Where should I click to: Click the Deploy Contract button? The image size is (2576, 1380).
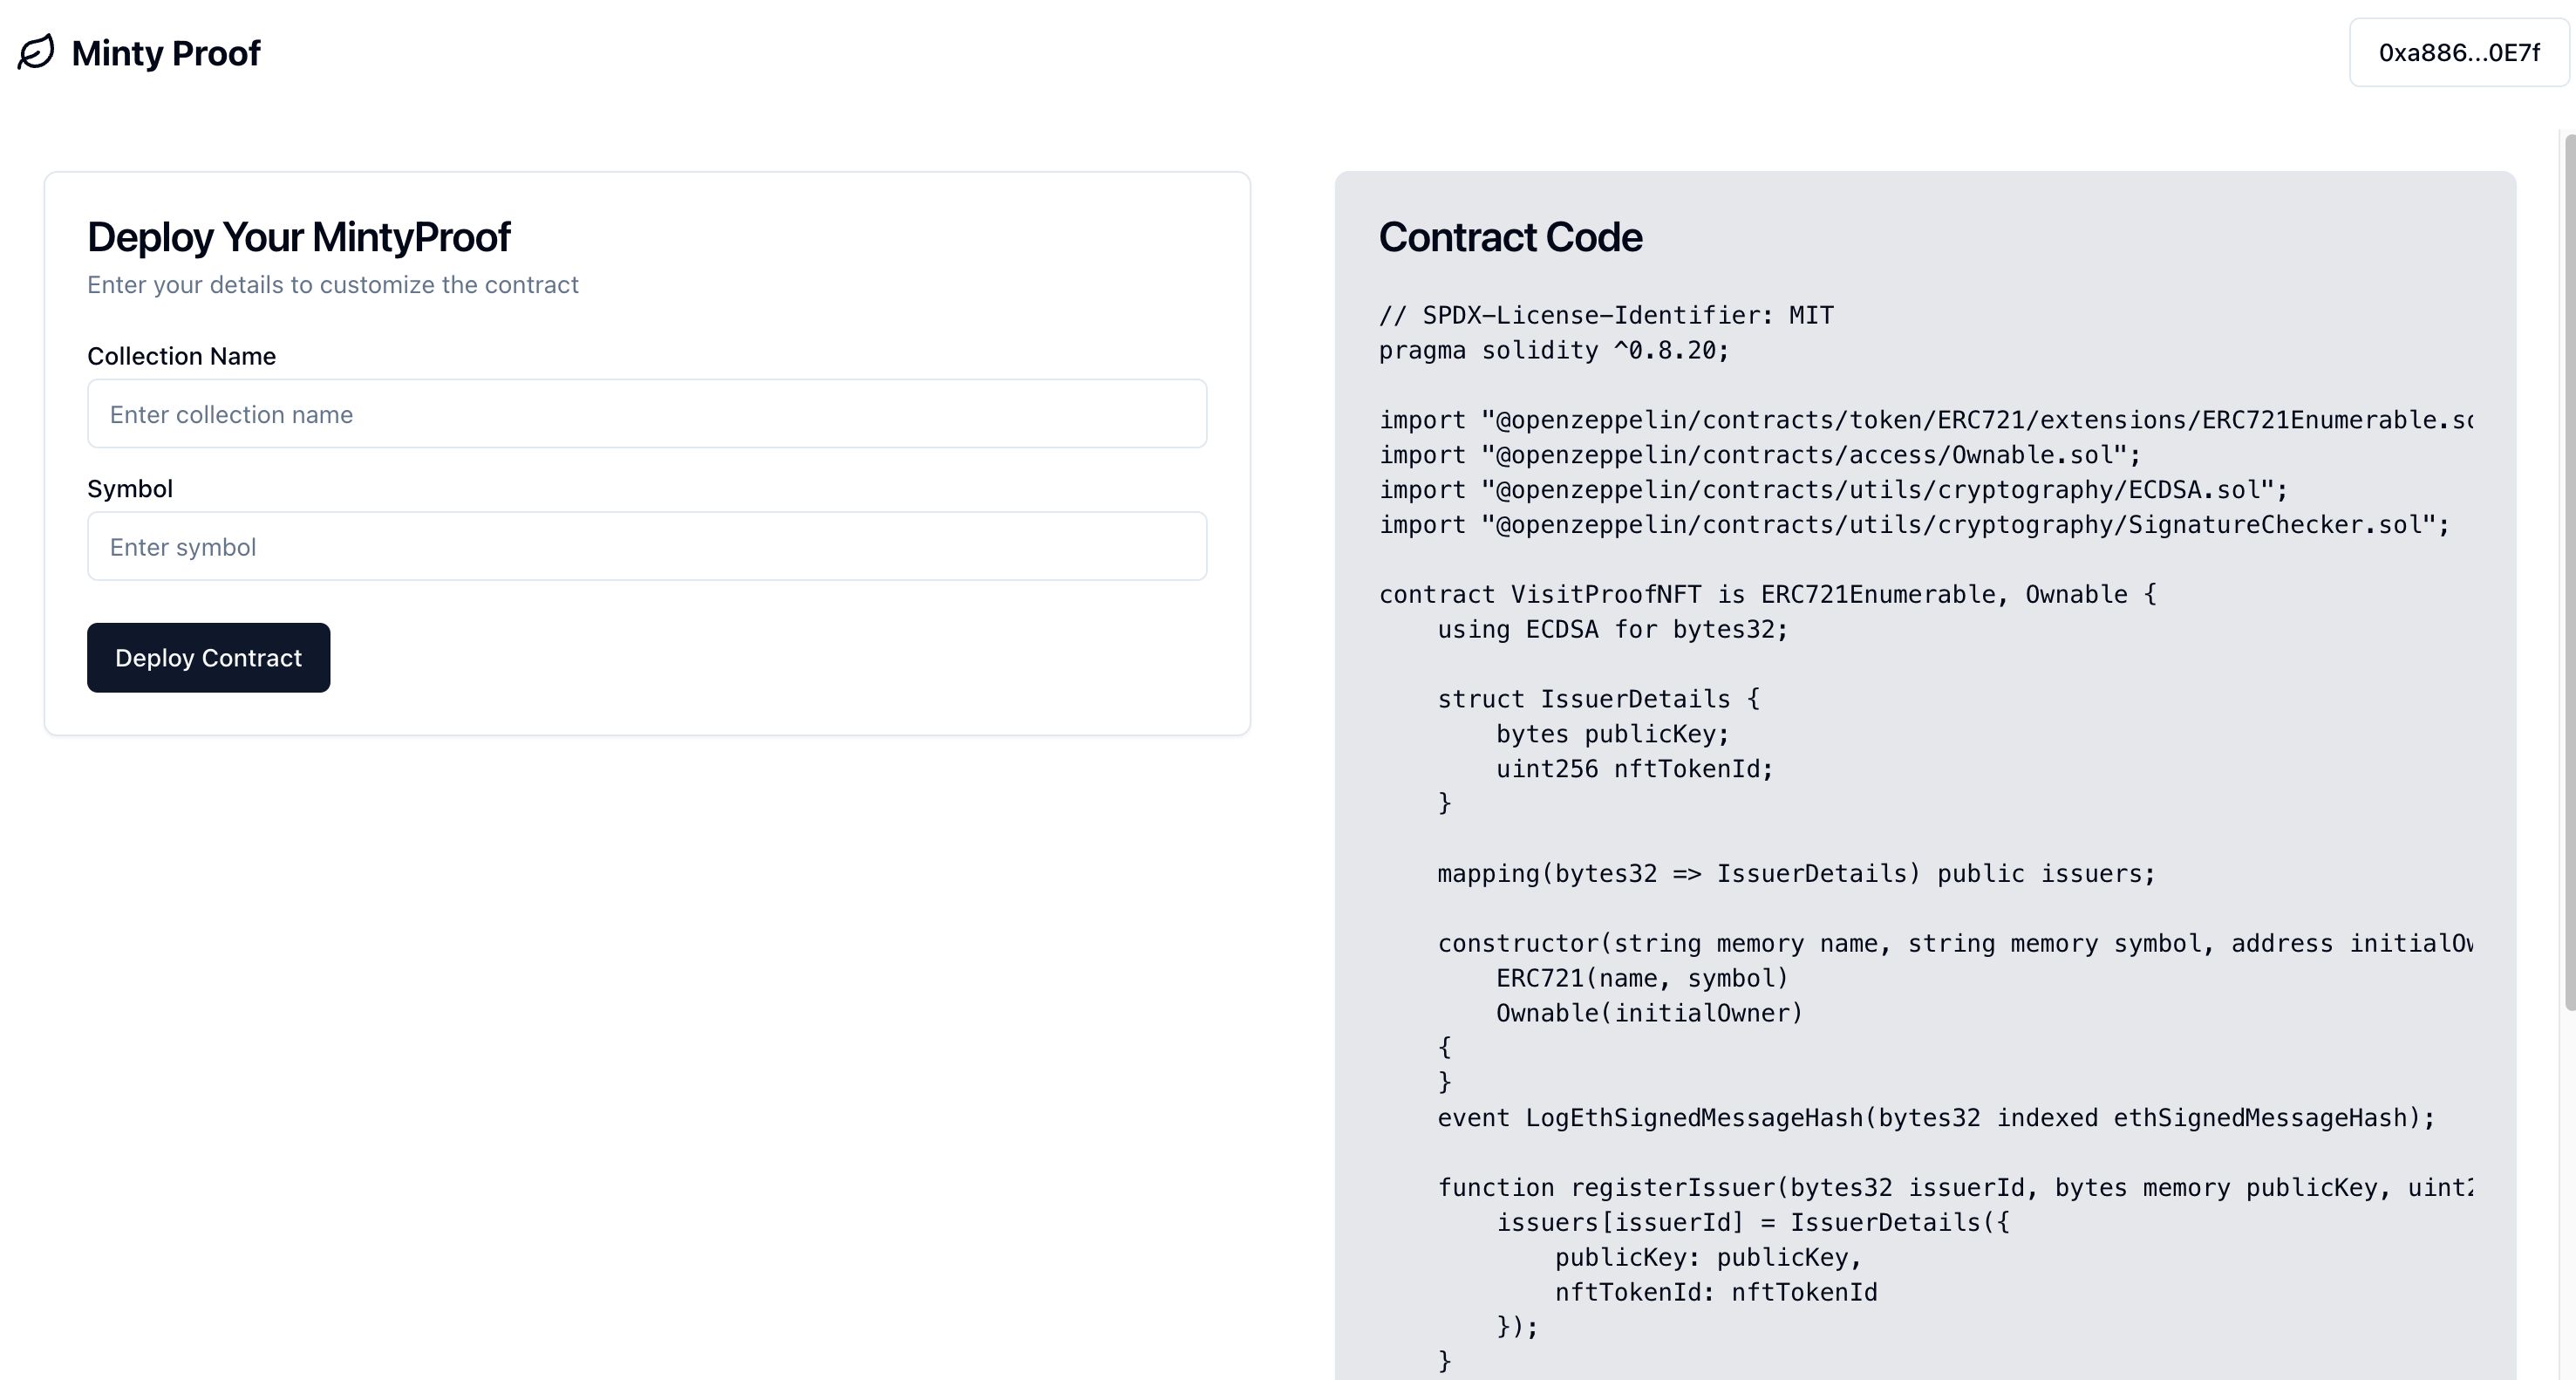208,658
